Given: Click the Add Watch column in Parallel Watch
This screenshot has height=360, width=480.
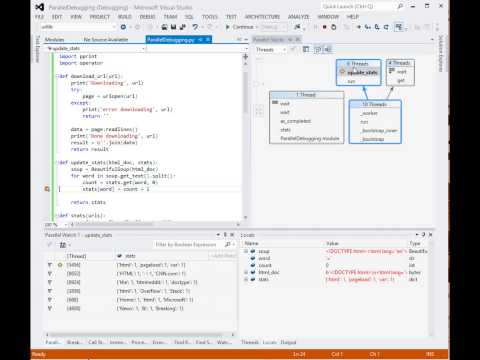Looking at the screenshot, I should pyautogui.click(x=223, y=256).
